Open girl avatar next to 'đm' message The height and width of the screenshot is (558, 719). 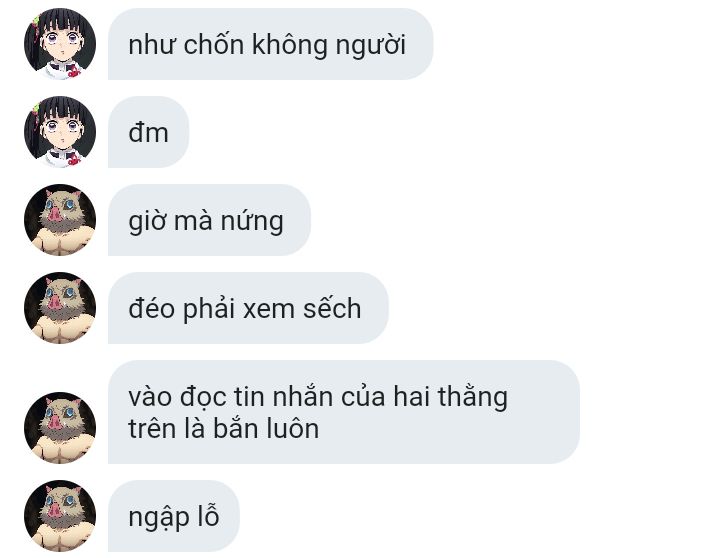60,132
